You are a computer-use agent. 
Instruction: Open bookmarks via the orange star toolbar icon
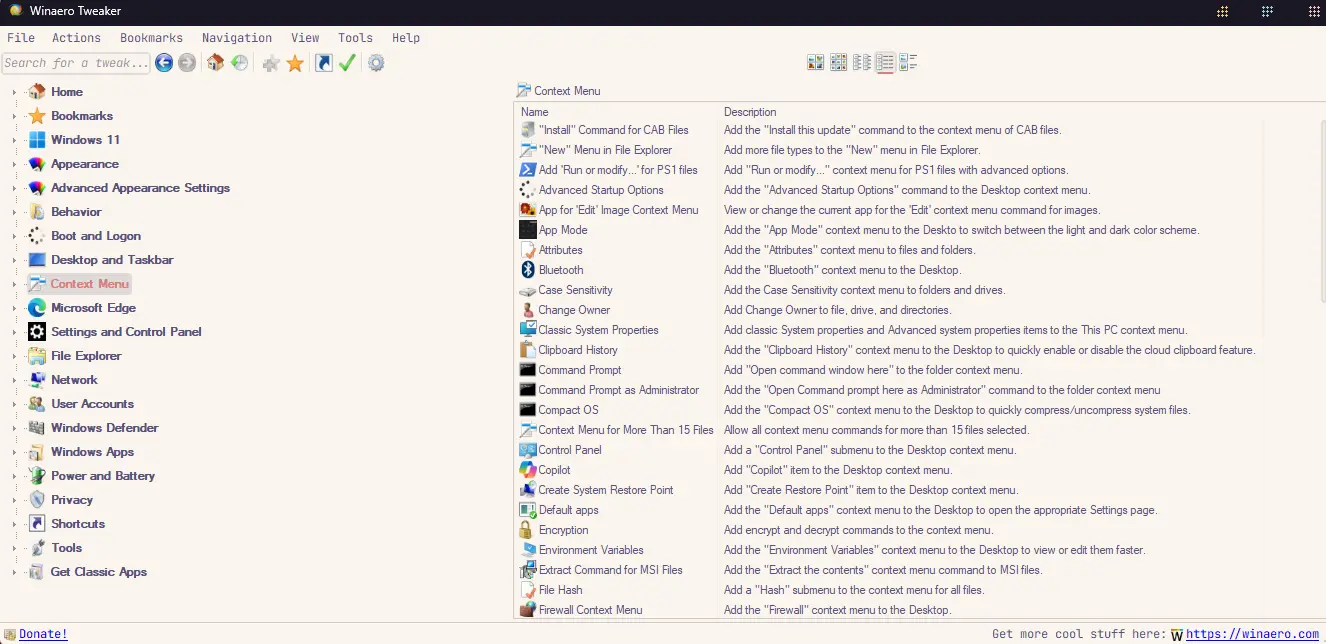point(295,63)
